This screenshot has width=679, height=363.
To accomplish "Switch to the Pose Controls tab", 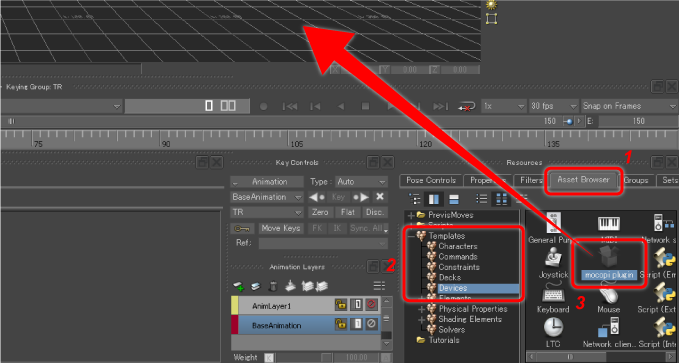I will pyautogui.click(x=431, y=180).
